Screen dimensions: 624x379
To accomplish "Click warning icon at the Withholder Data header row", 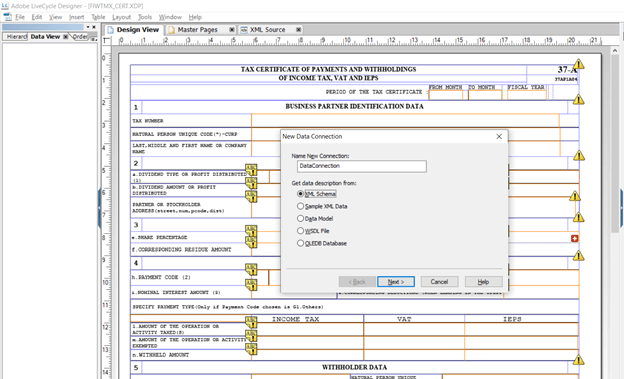I will point(579,359).
